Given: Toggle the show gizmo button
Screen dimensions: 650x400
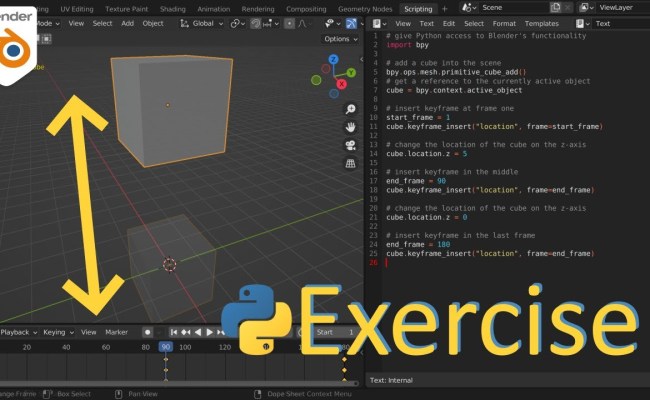Looking at the screenshot, I should coord(351,24).
